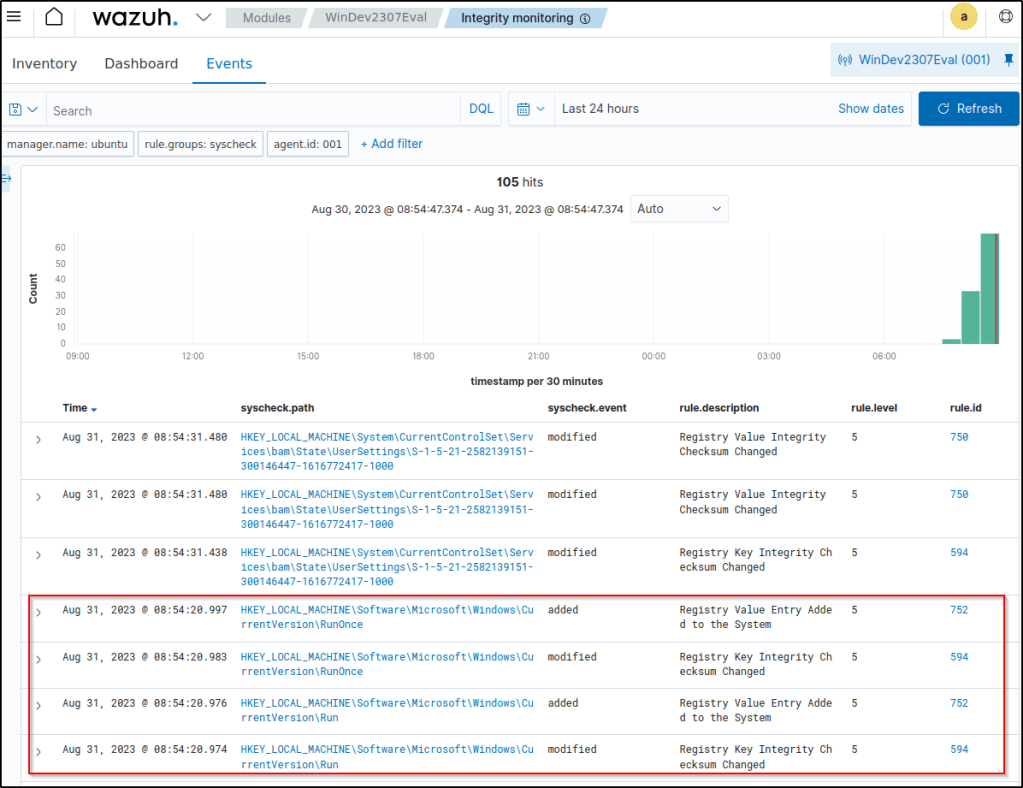The width and height of the screenshot is (1023, 788).
Task: Open the hamburger navigation menu
Action: 14,17
